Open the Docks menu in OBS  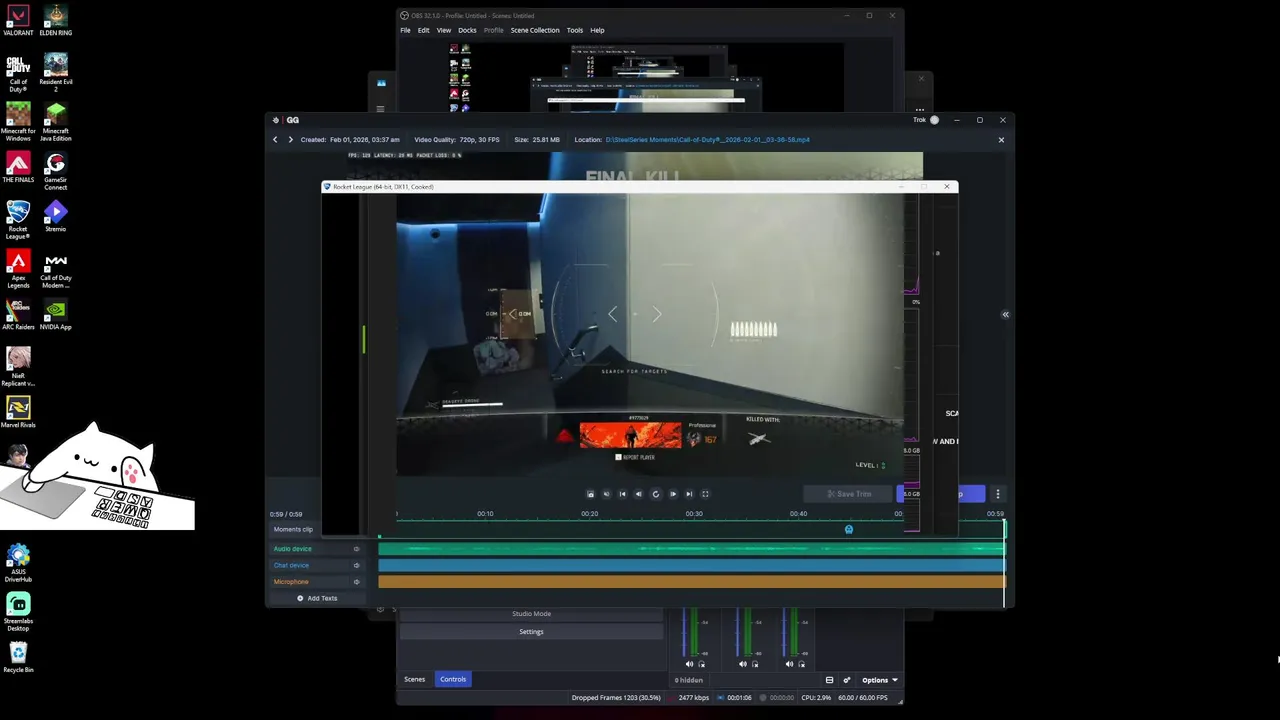tap(467, 30)
